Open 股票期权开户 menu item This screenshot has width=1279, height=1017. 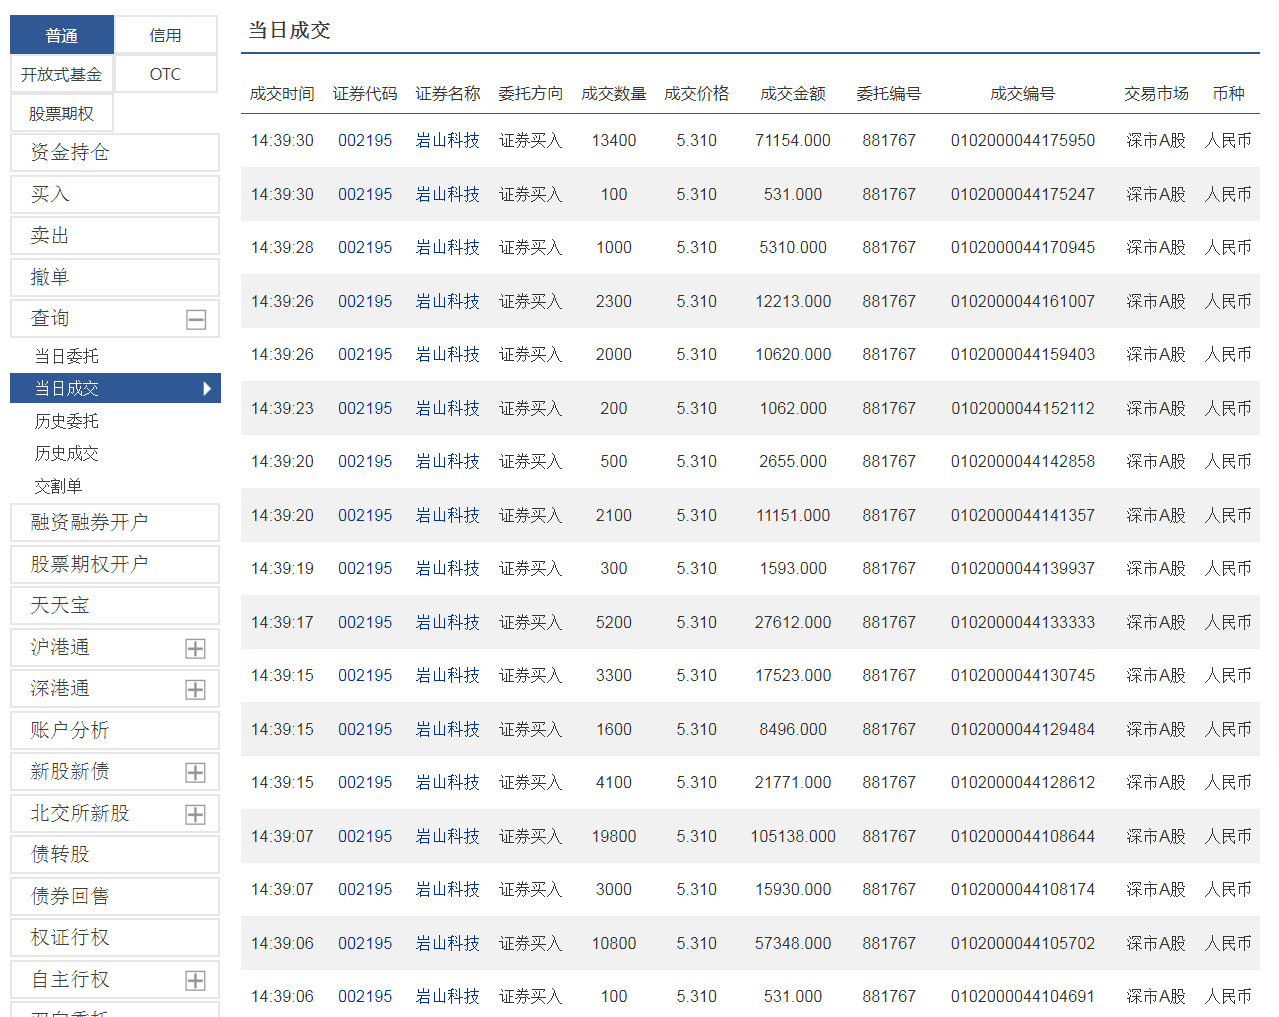coord(115,564)
